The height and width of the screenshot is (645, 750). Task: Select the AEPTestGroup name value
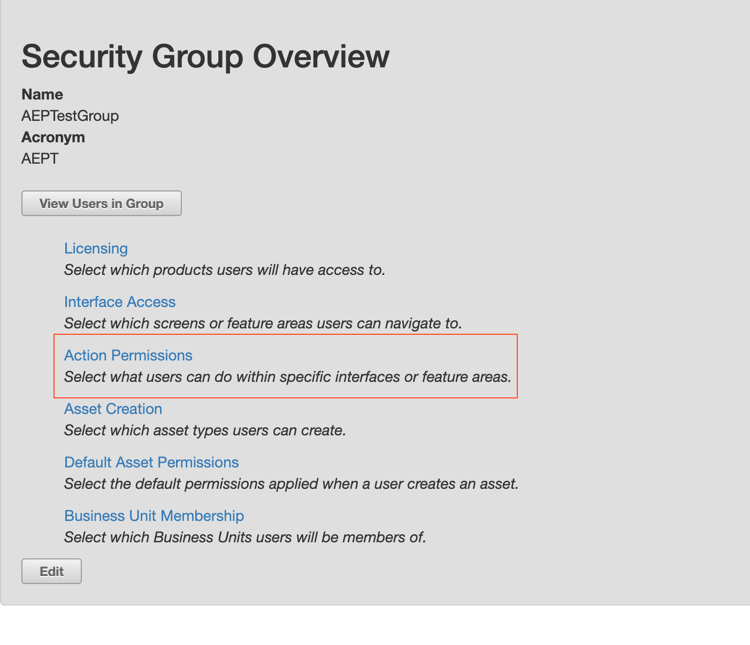70,116
